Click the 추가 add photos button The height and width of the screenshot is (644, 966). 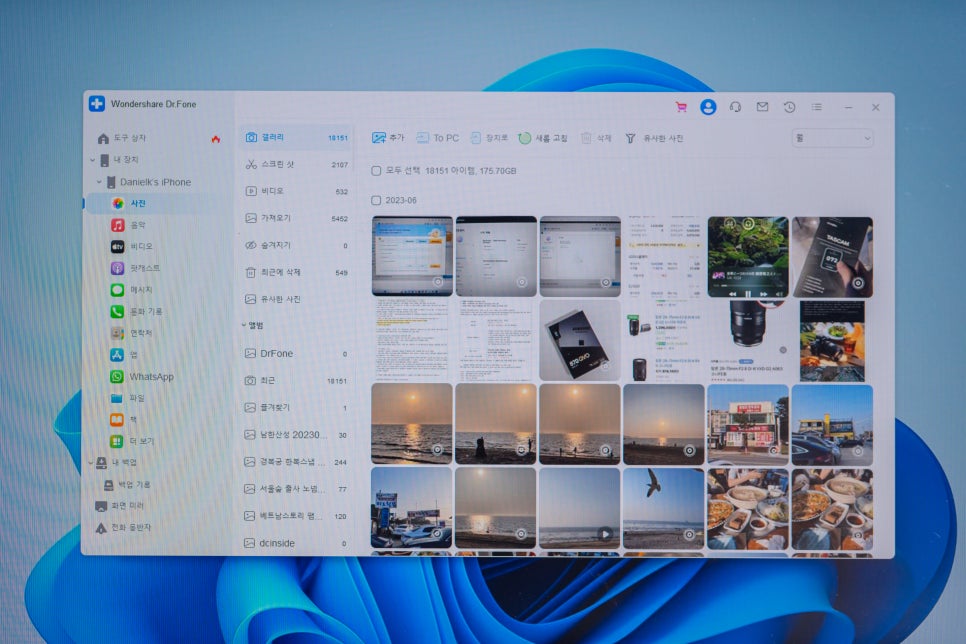coord(388,138)
